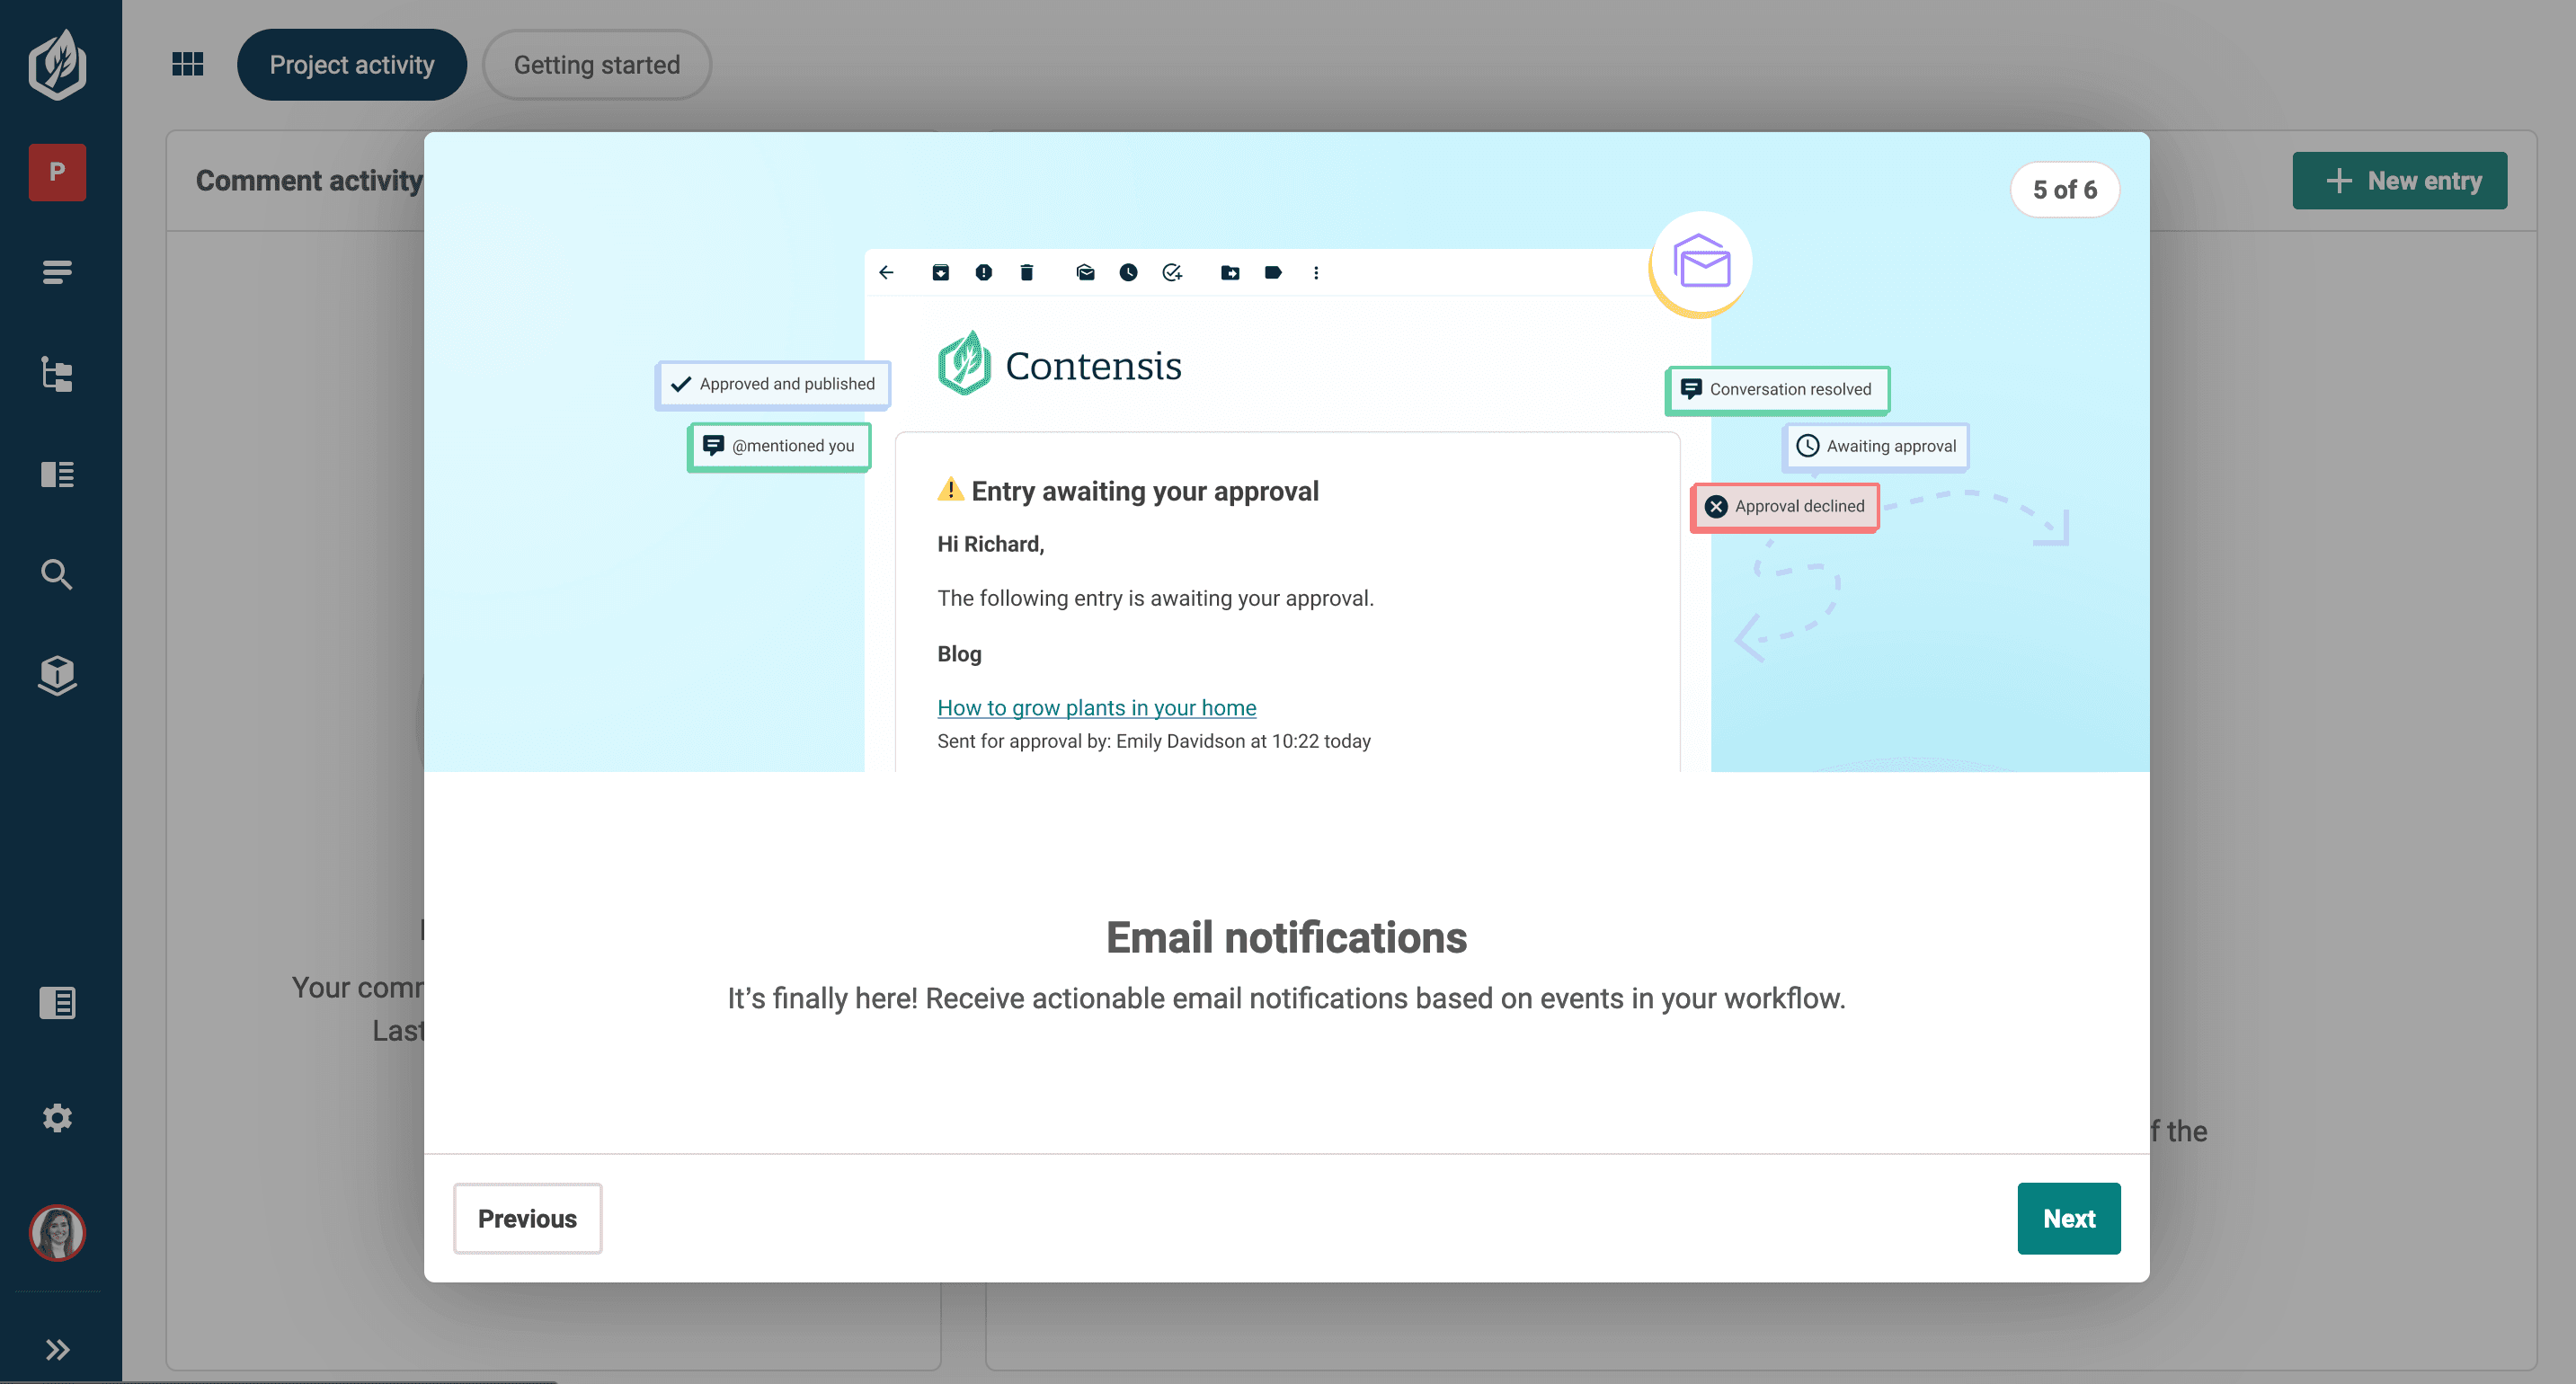2576x1384 pixels.
Task: Open 'How to grow plants in your home' link
Action: [1096, 708]
